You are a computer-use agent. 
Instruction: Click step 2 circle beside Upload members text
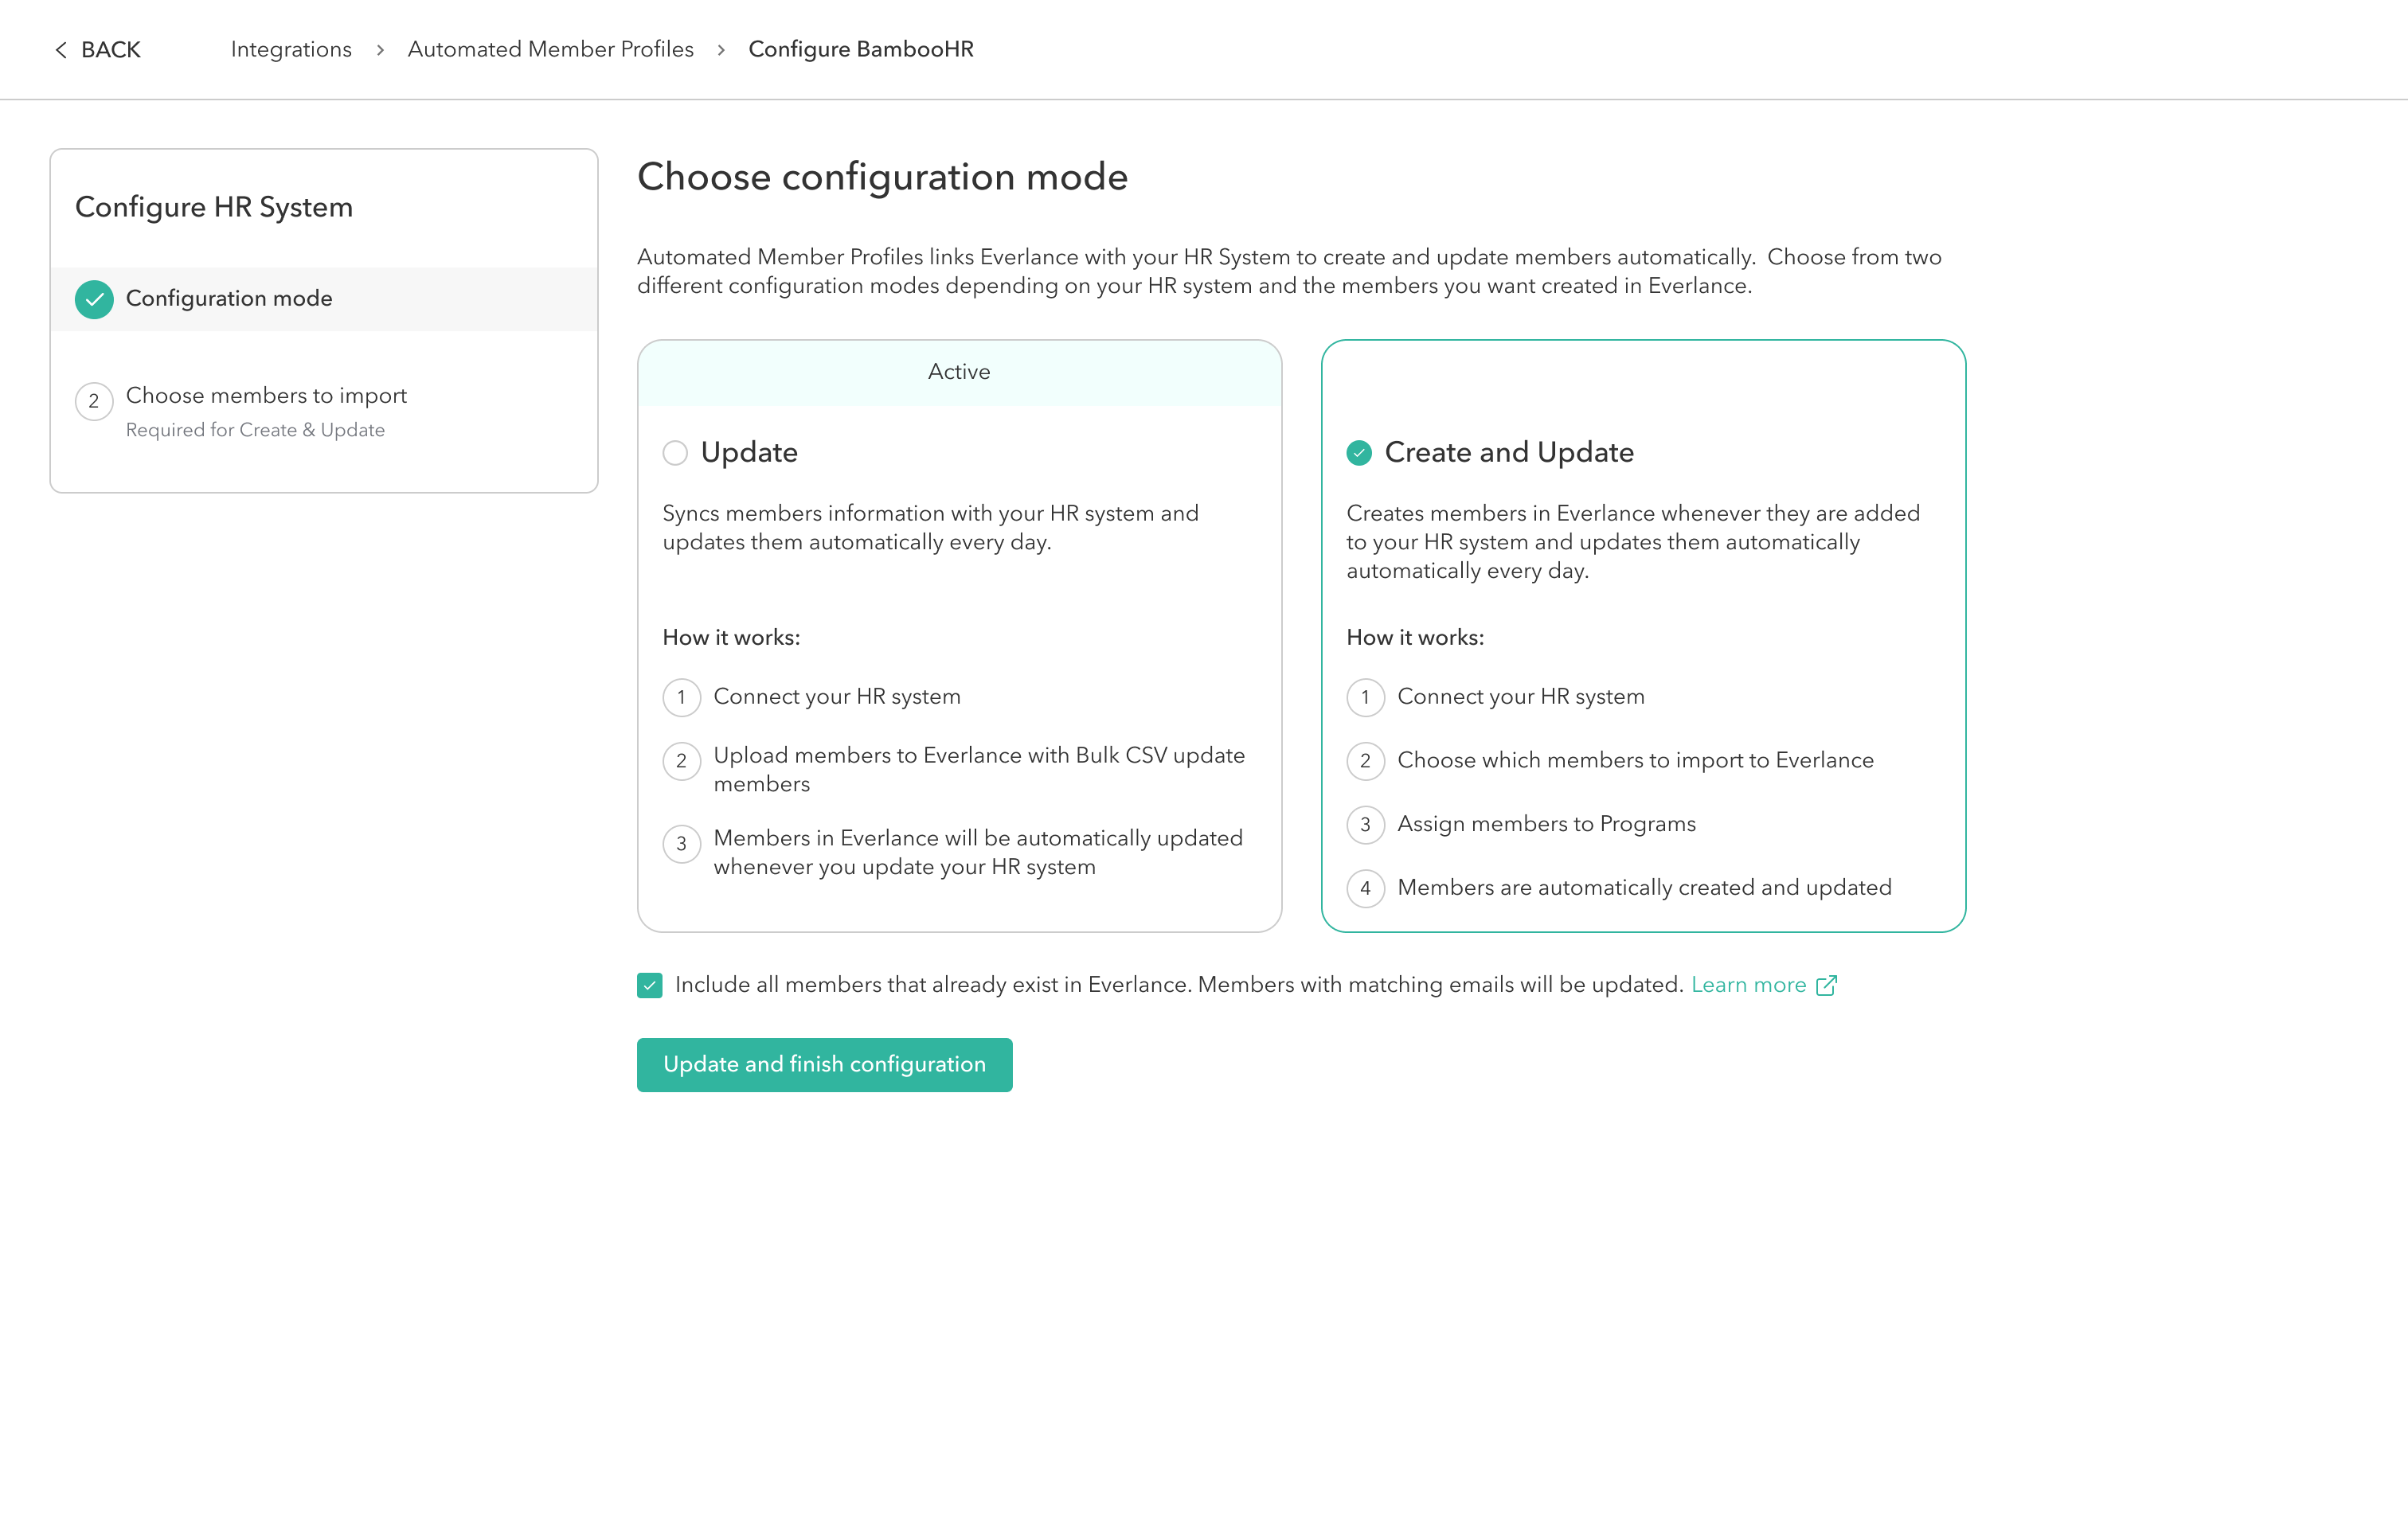tap(681, 761)
